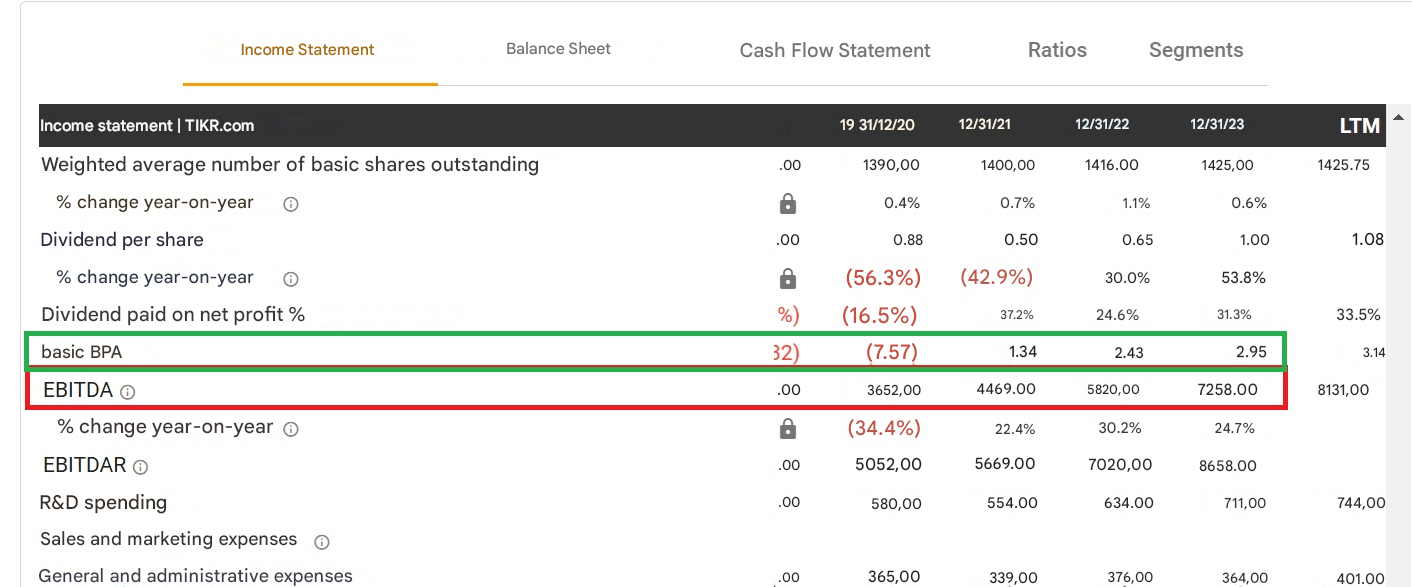Viewport: 1412px width, 587px height.
Task: Click the info icon next to EBITDA
Action: (x=127, y=392)
